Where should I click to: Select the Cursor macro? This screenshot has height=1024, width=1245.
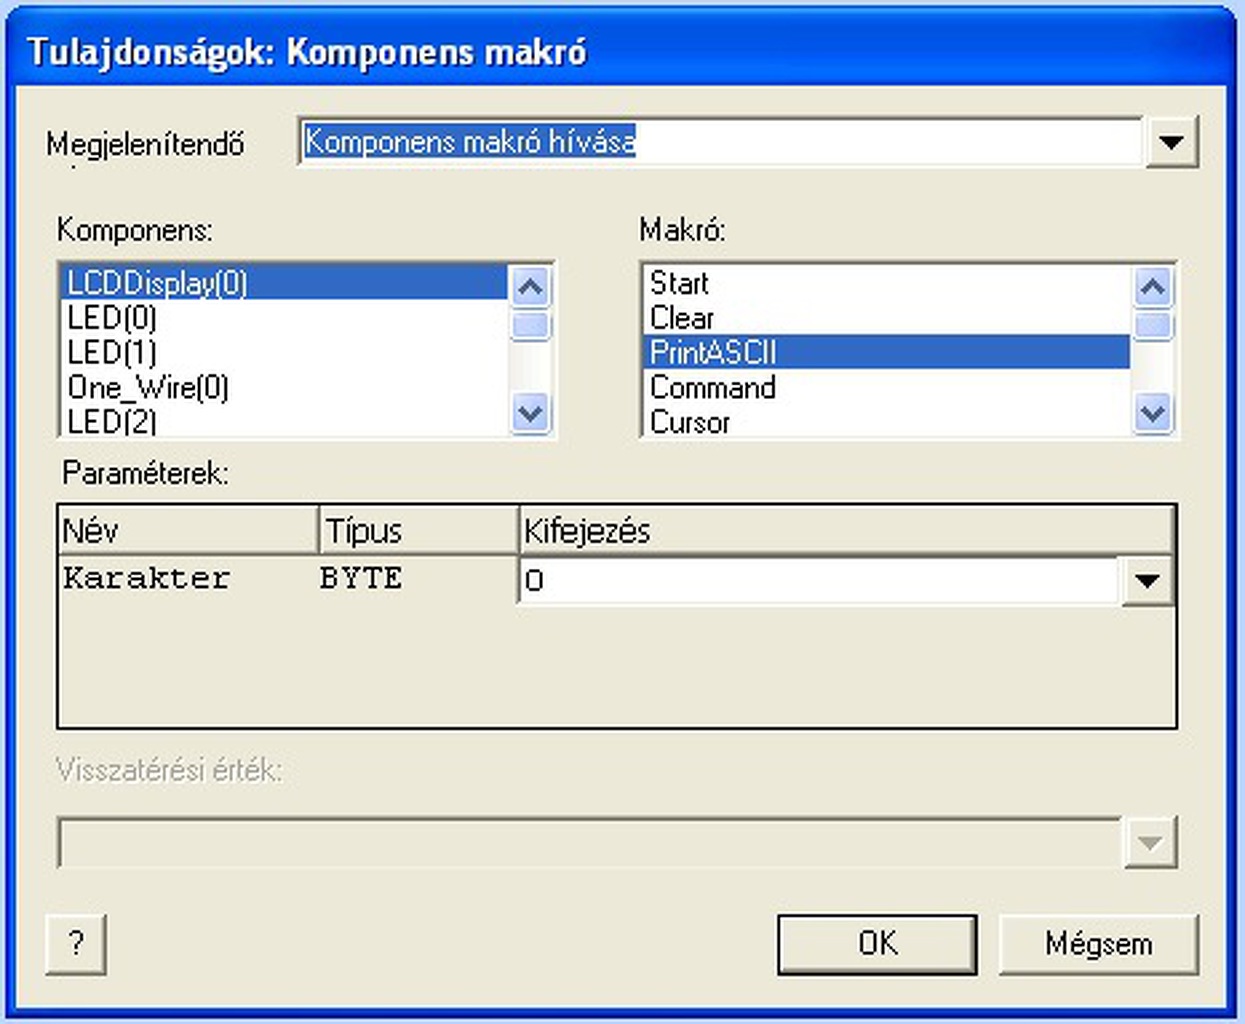[887, 421]
